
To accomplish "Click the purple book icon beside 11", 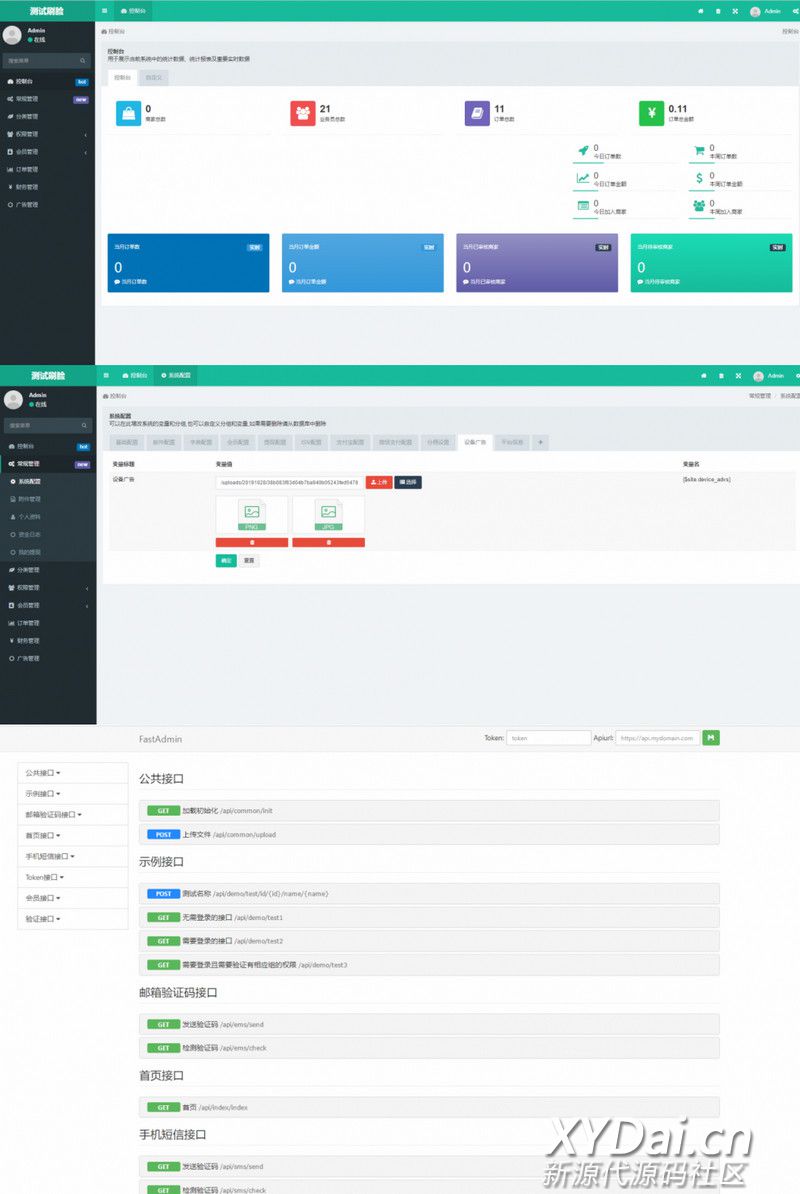I will [477, 113].
